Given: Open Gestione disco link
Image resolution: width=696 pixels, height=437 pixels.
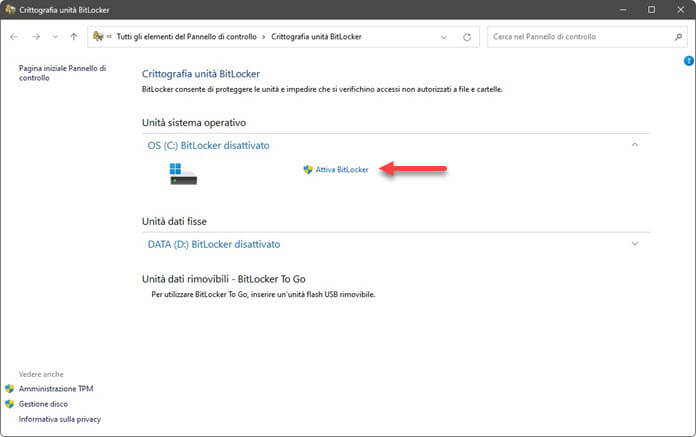Looking at the screenshot, I should tap(43, 404).
